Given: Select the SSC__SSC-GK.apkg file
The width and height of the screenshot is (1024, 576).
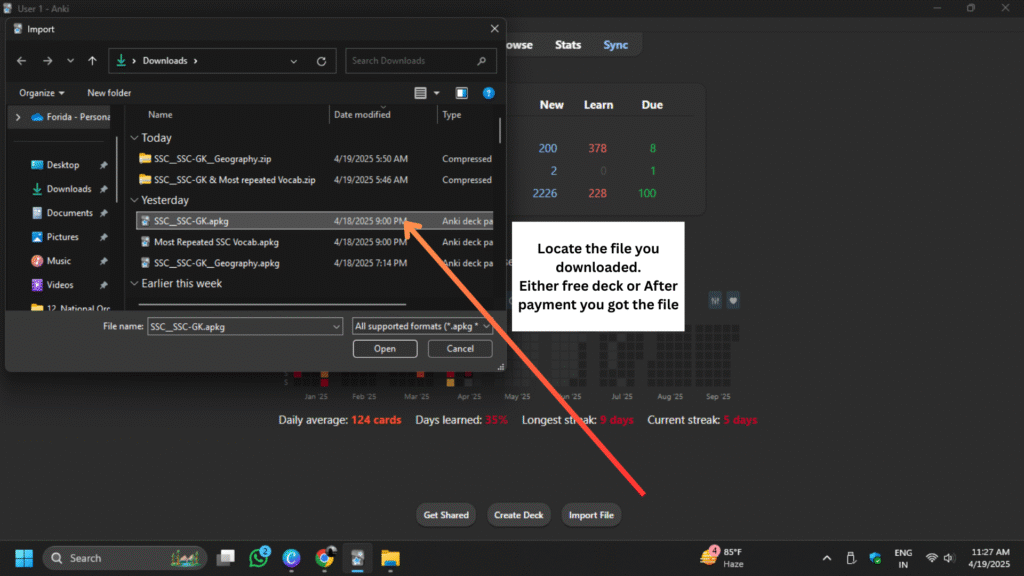Looking at the screenshot, I should tap(315, 221).
